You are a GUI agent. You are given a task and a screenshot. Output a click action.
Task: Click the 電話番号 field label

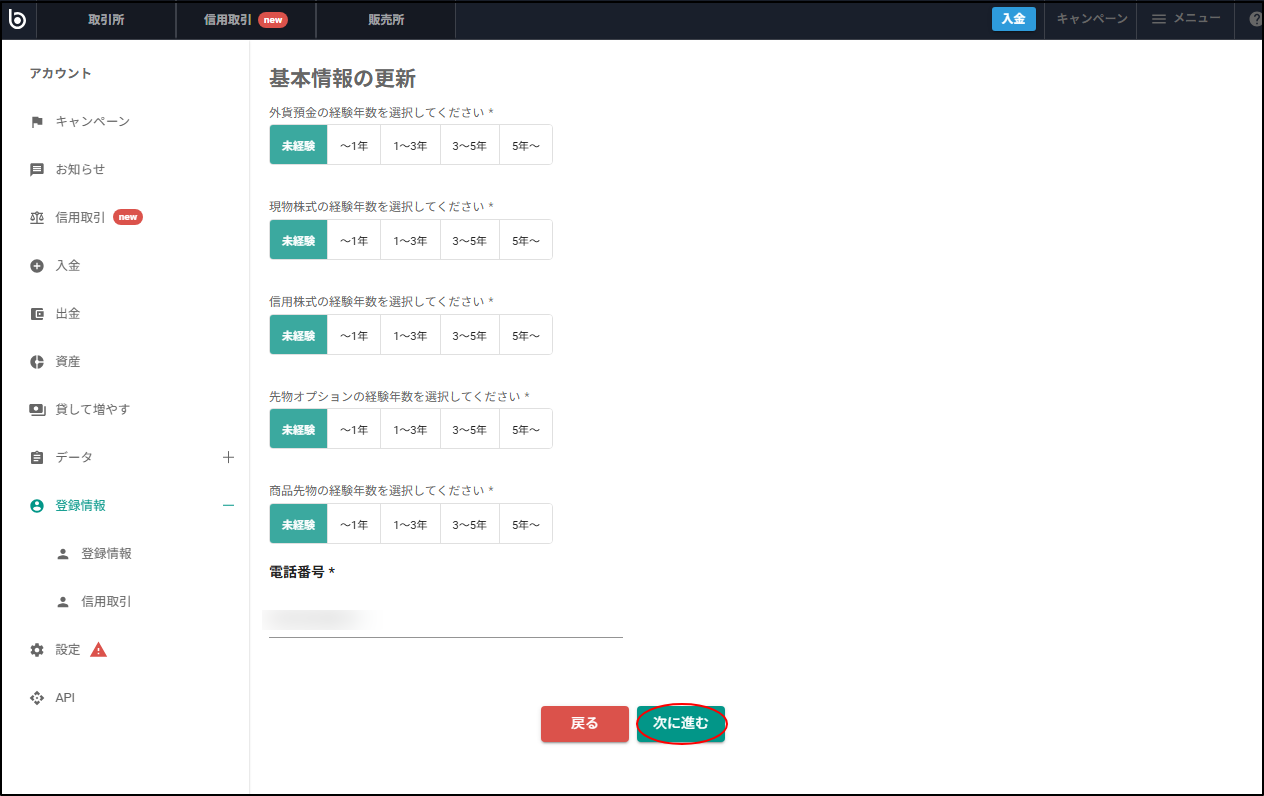coord(302,572)
